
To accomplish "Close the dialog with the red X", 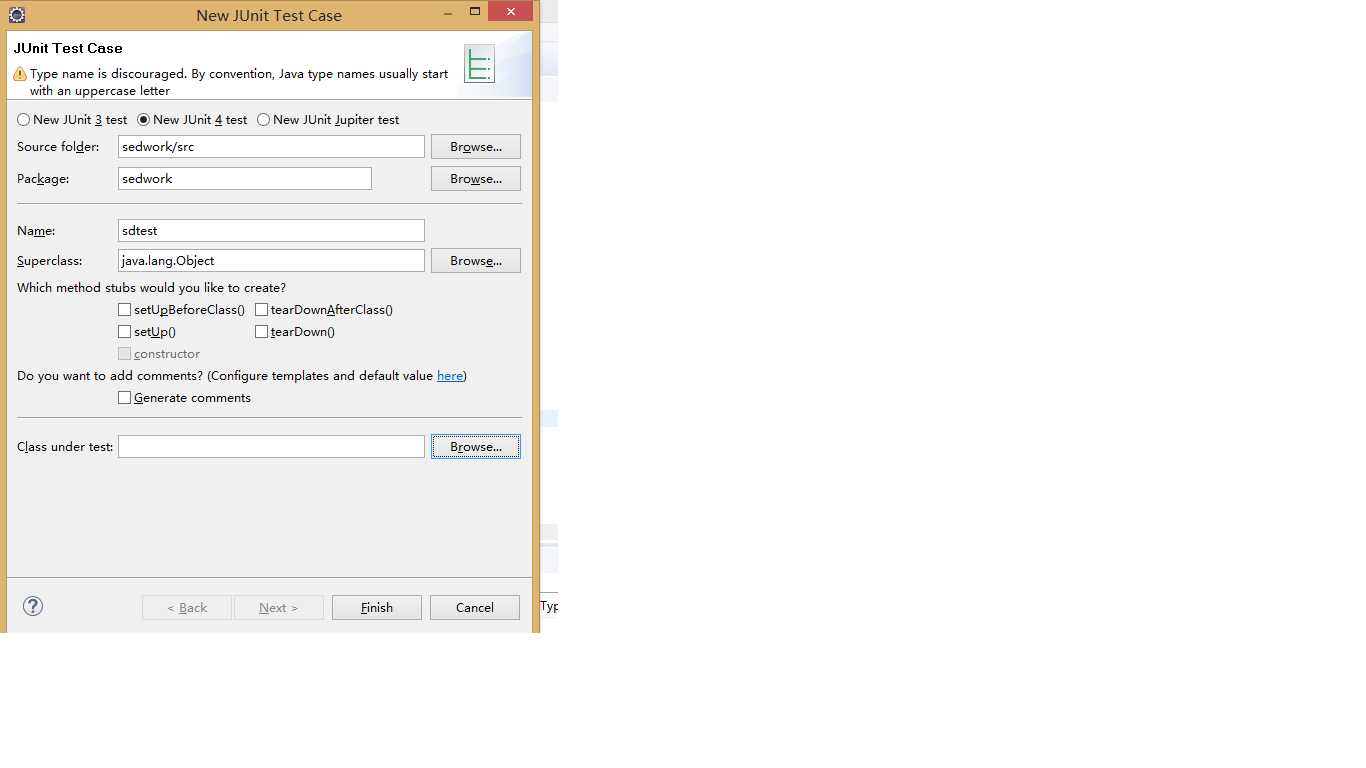I will point(511,12).
